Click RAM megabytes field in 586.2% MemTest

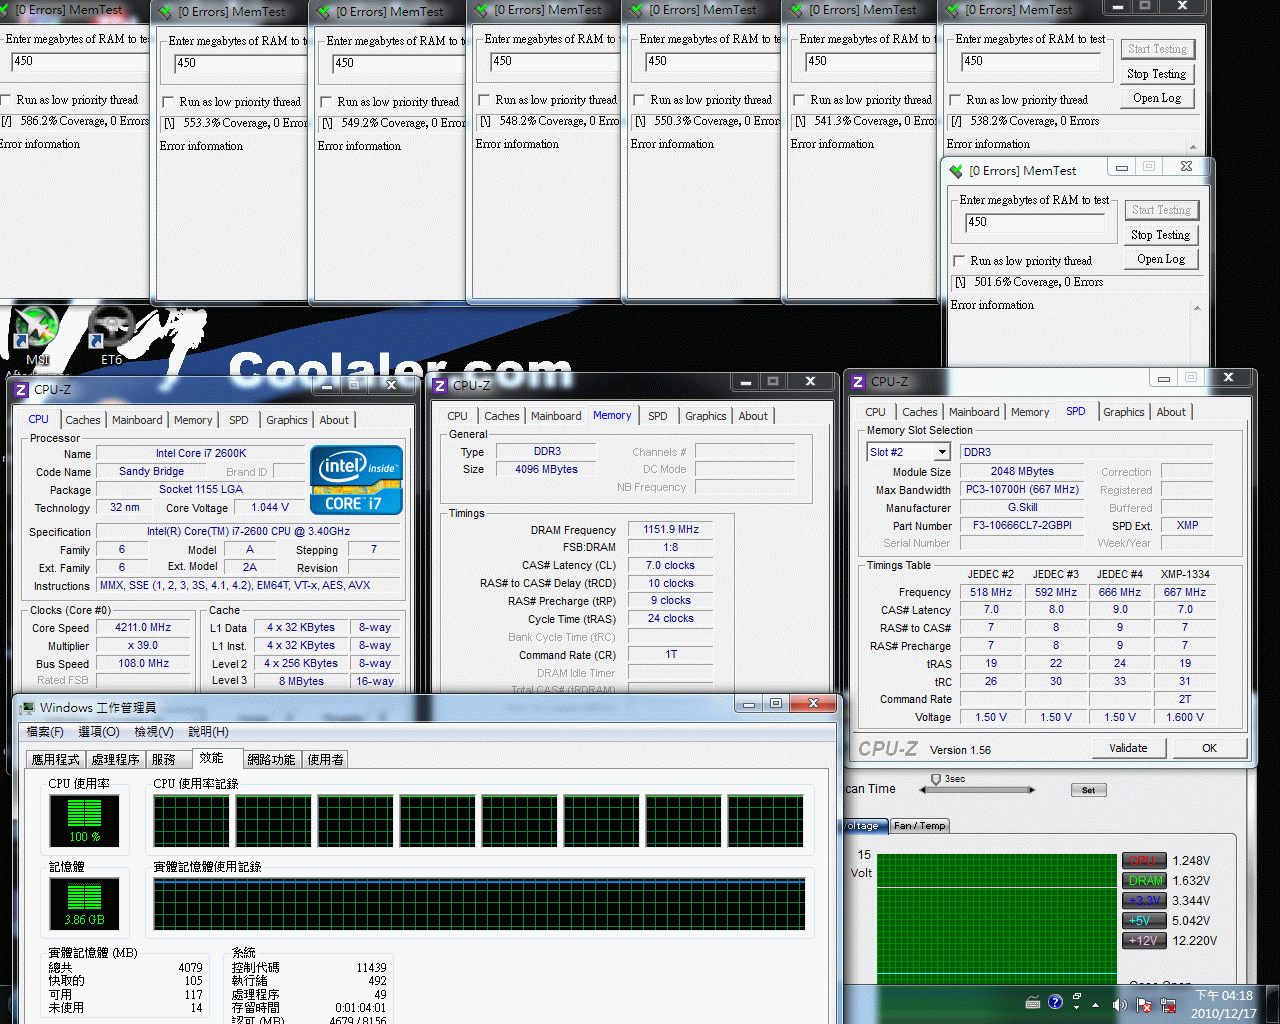(80, 62)
